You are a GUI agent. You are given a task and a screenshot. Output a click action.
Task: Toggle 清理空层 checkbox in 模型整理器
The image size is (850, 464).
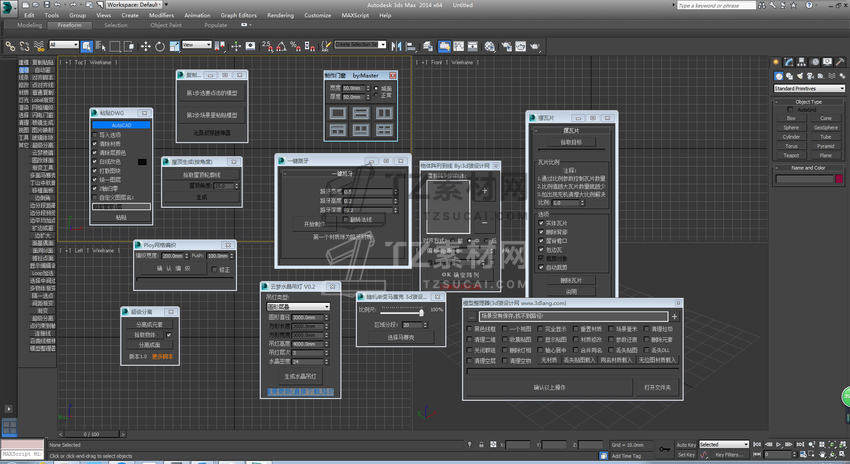(x=469, y=360)
